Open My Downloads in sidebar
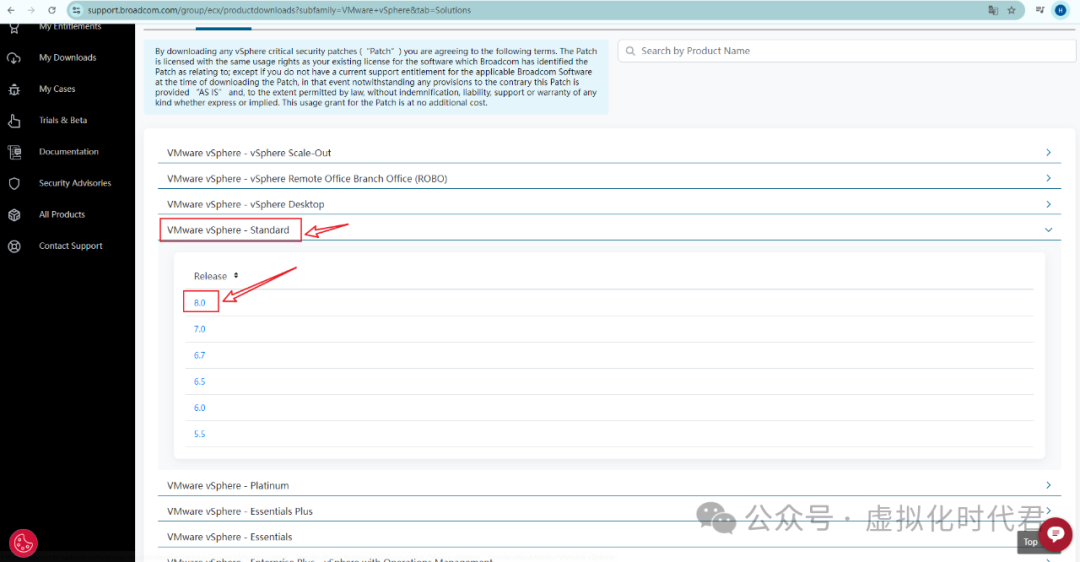 (x=68, y=58)
